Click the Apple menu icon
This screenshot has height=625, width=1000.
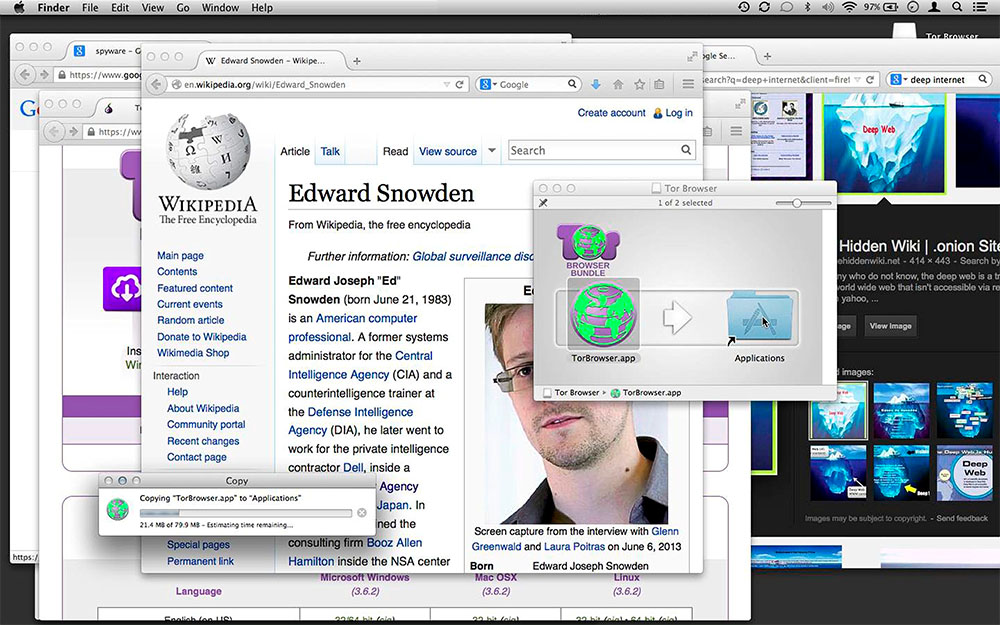coord(18,7)
